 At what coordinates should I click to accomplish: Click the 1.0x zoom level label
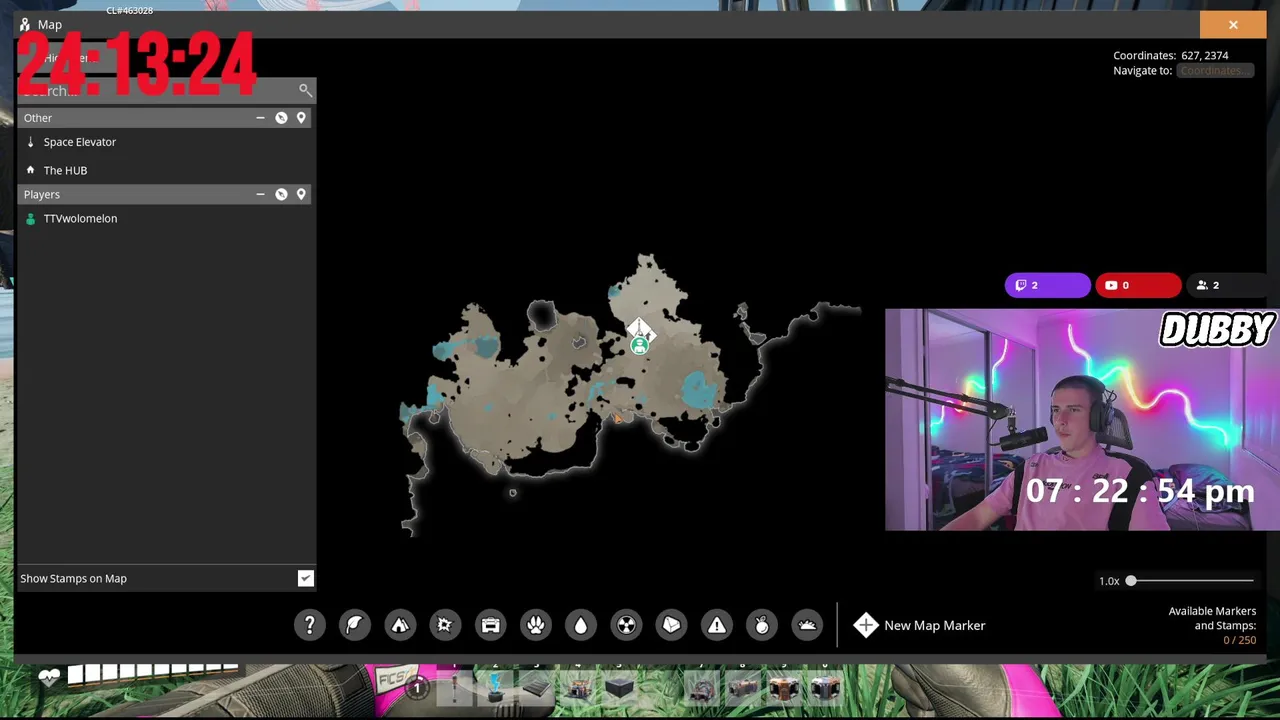pyautogui.click(x=1109, y=581)
